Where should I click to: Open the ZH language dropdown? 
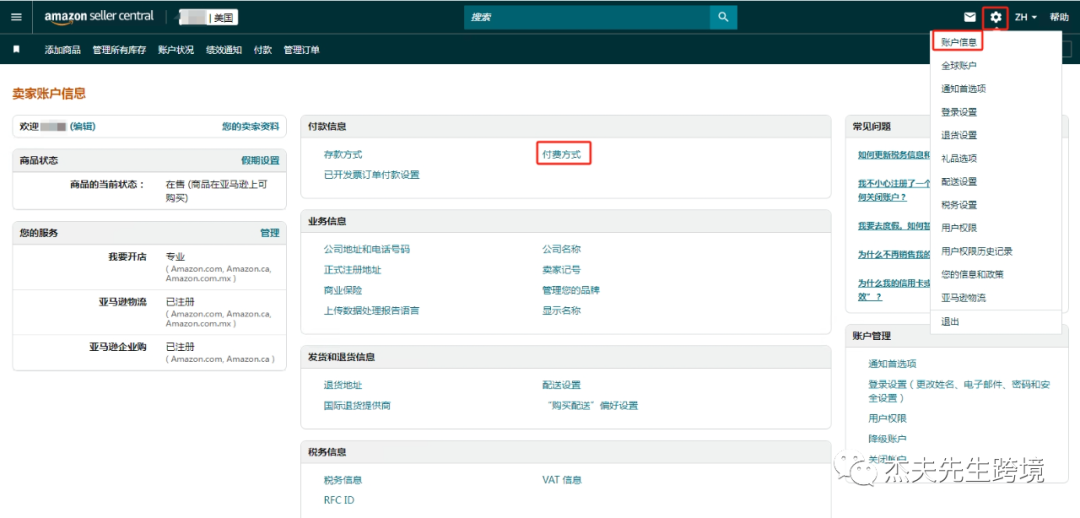point(1026,17)
